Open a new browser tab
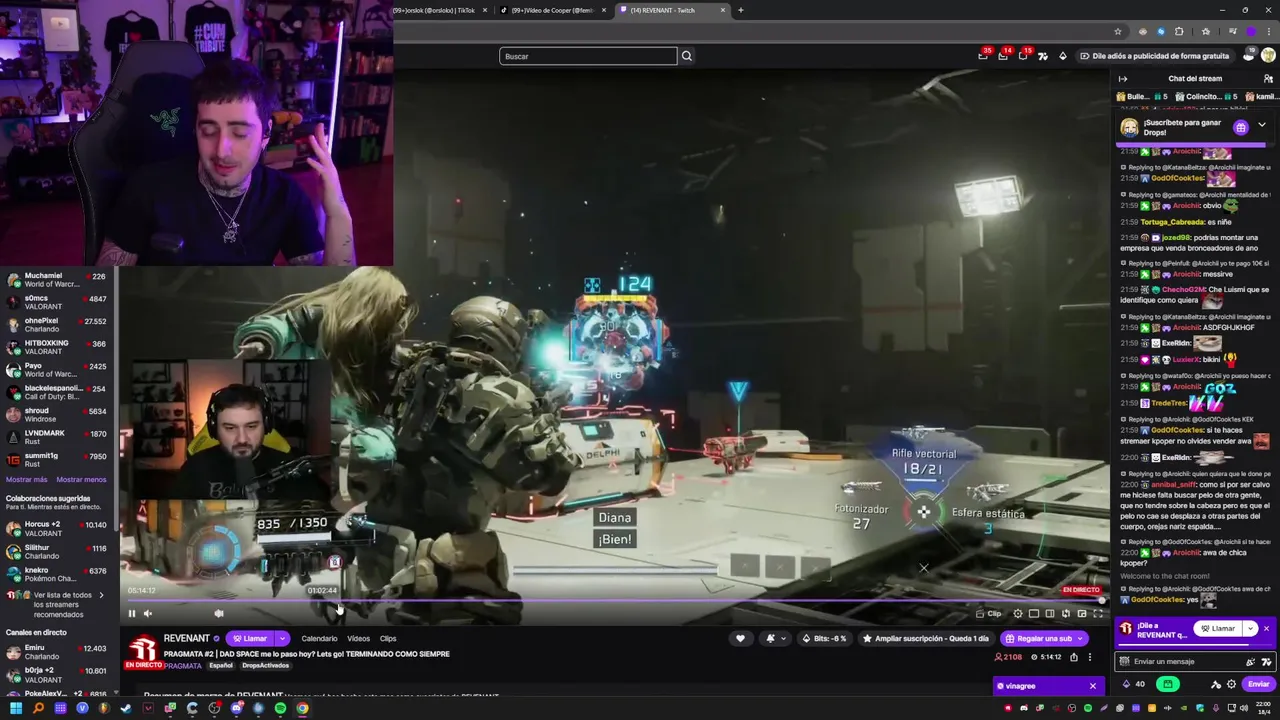 click(740, 10)
